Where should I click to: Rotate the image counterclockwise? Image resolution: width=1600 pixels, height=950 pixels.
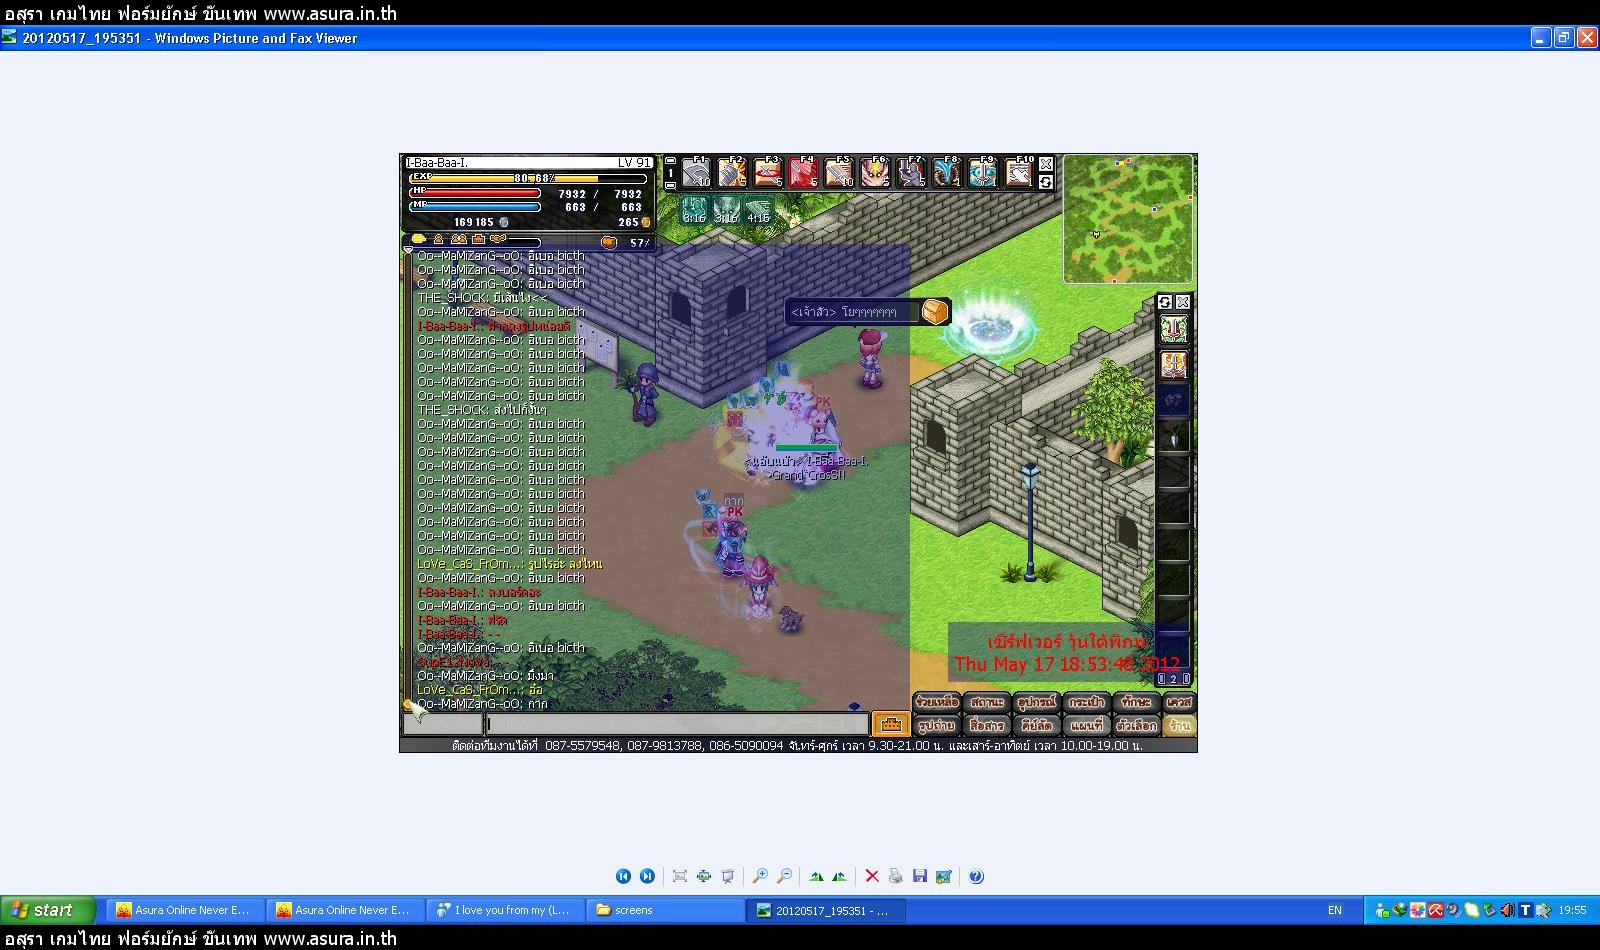tap(840, 876)
